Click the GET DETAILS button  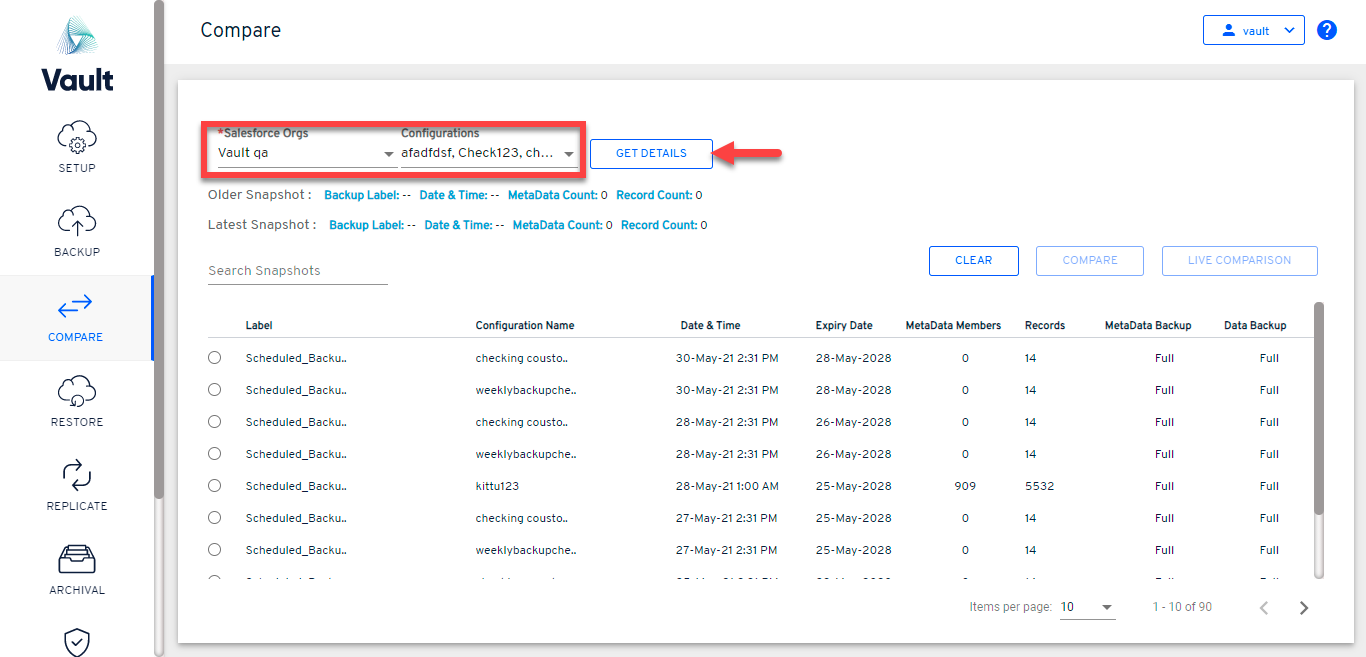[651, 154]
